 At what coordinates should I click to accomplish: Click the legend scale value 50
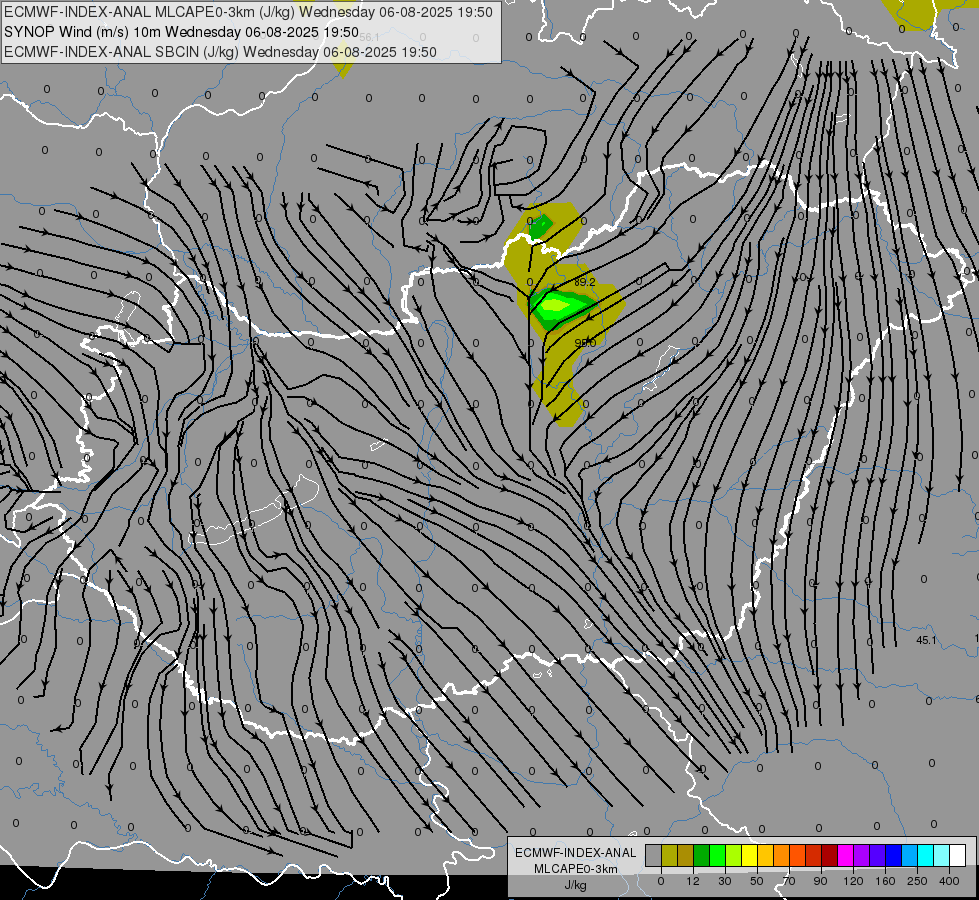[x=757, y=881]
